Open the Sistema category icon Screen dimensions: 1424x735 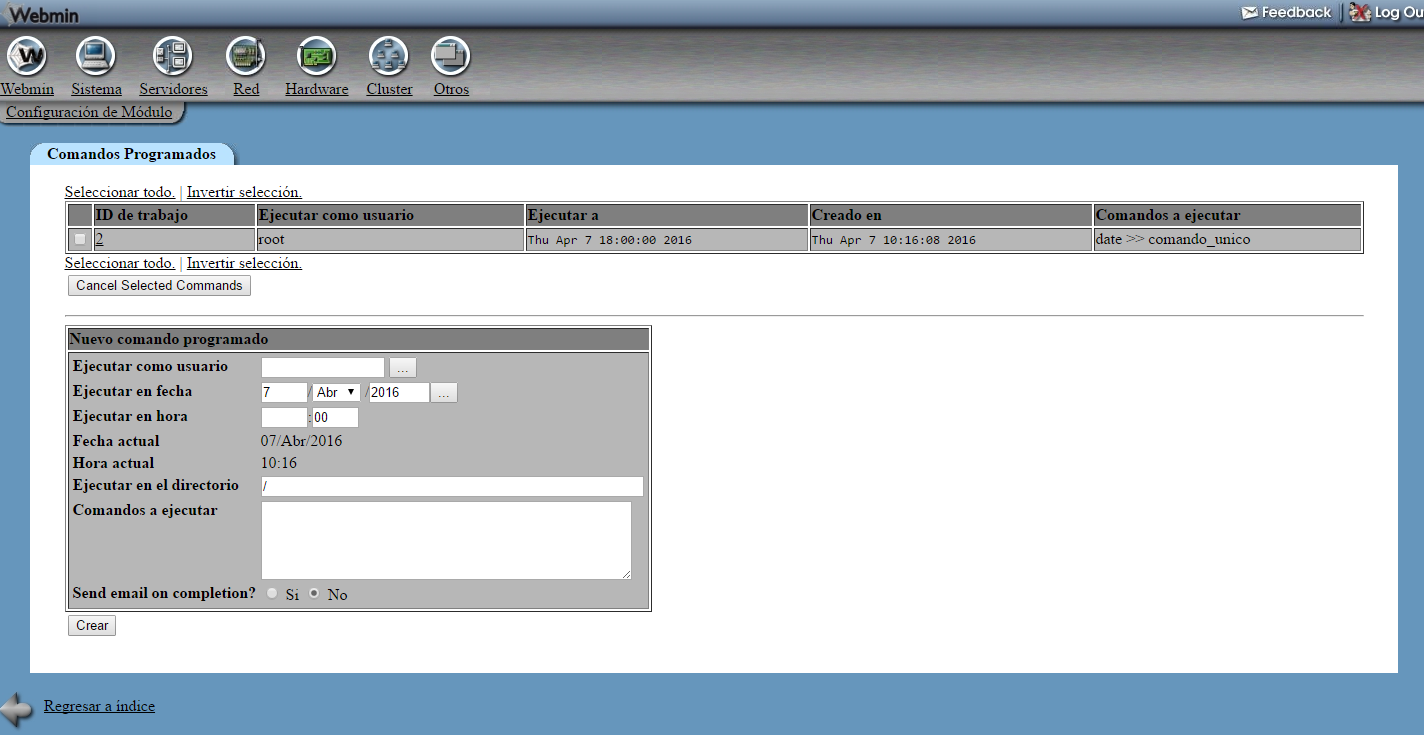click(96, 56)
